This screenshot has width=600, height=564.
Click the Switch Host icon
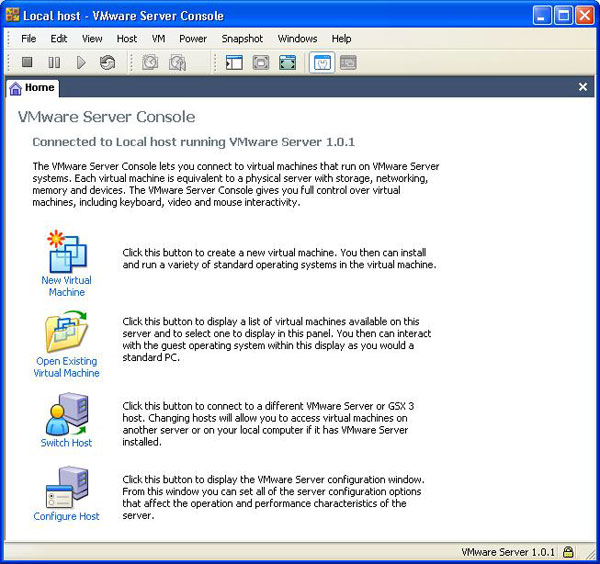tap(67, 414)
